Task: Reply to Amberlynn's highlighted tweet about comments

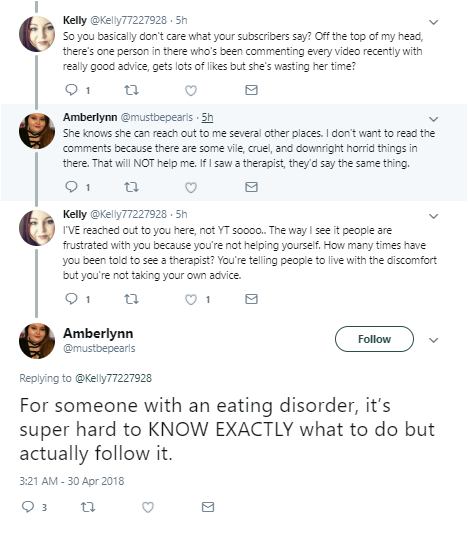Action: [x=71, y=187]
